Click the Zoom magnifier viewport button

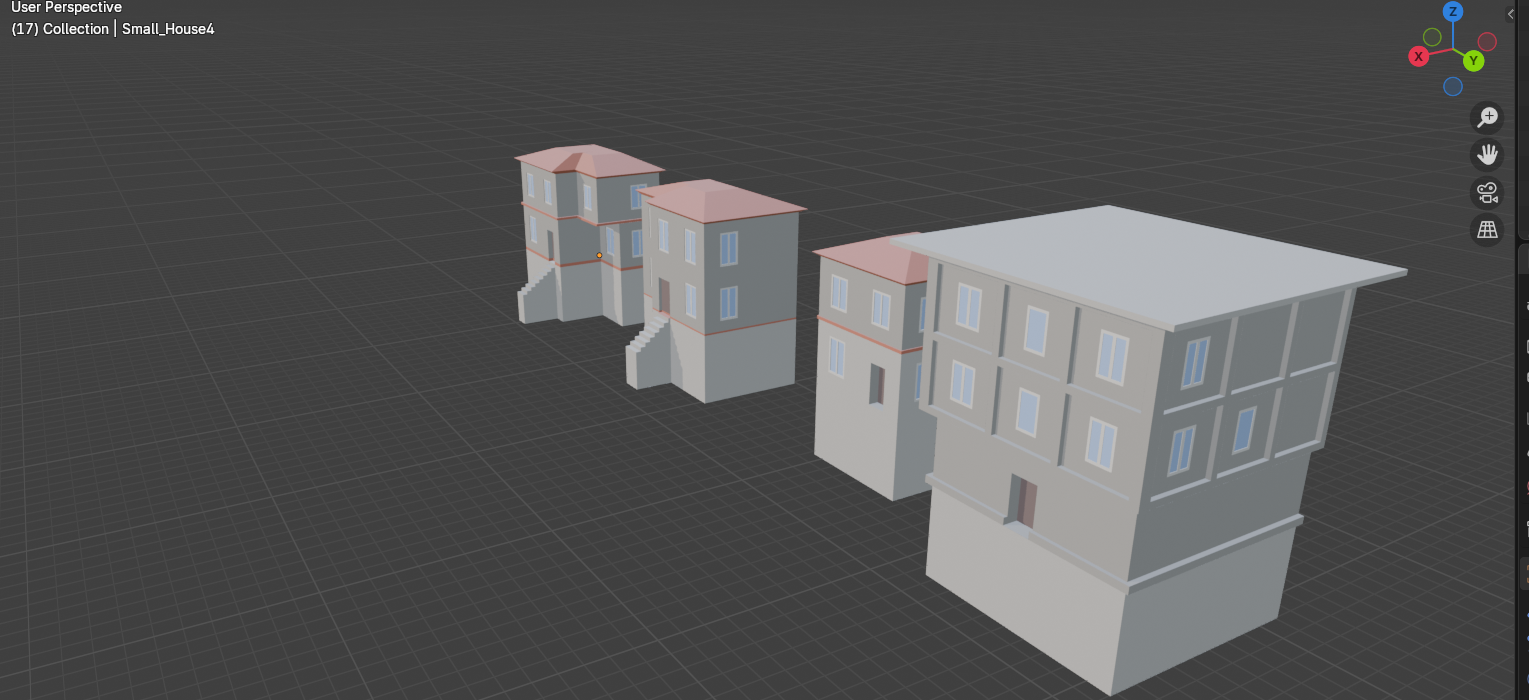point(1488,117)
